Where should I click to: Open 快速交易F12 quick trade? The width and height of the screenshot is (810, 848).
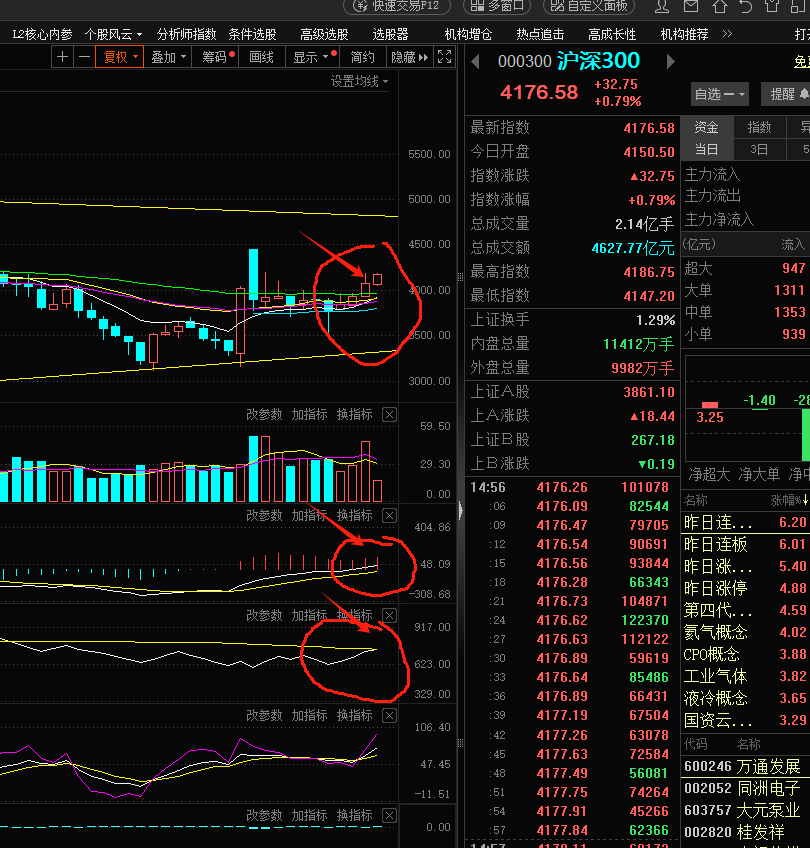(397, 6)
